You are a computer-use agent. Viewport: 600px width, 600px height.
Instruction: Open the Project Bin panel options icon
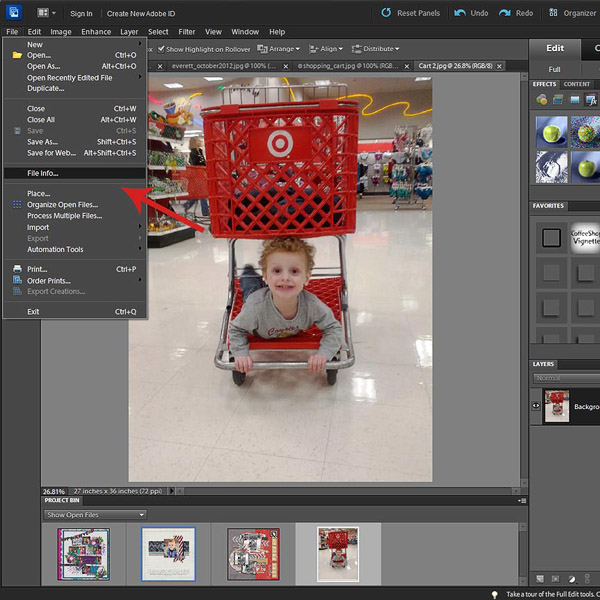(x=522, y=501)
